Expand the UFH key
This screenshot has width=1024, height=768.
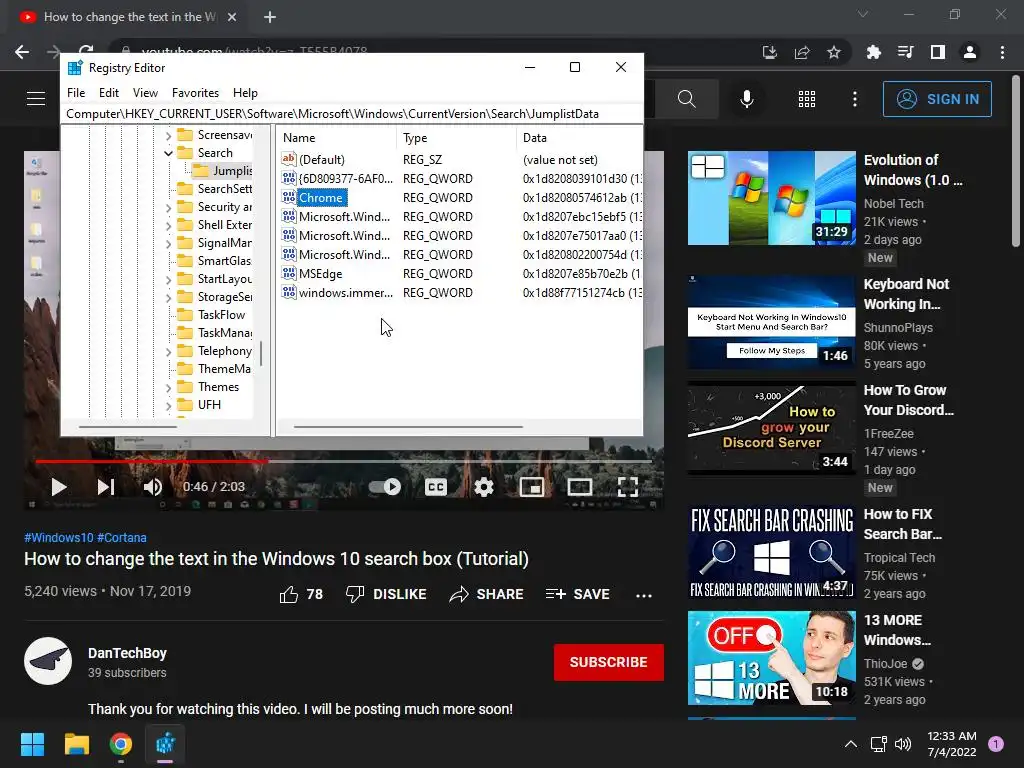pos(168,406)
